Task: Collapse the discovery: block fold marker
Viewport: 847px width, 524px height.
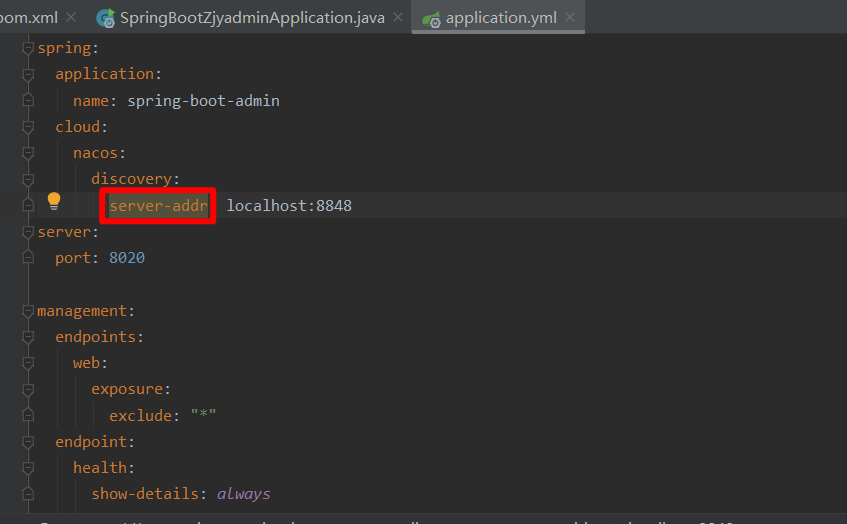Action: 28,179
